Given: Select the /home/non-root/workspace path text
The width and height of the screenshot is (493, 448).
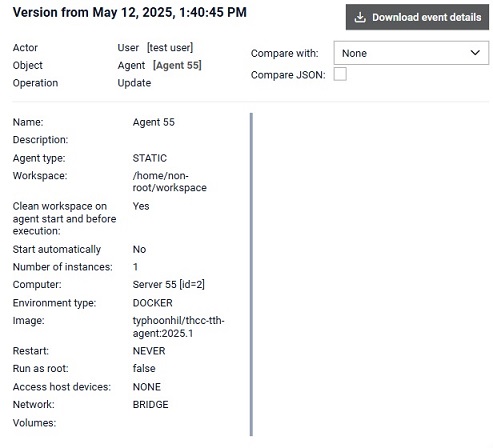Looking at the screenshot, I should [x=170, y=182].
